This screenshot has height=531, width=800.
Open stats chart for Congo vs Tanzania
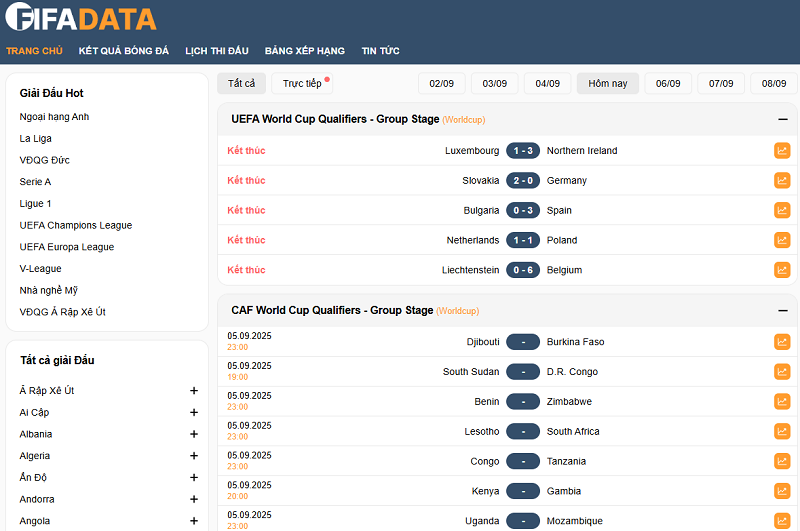click(782, 461)
